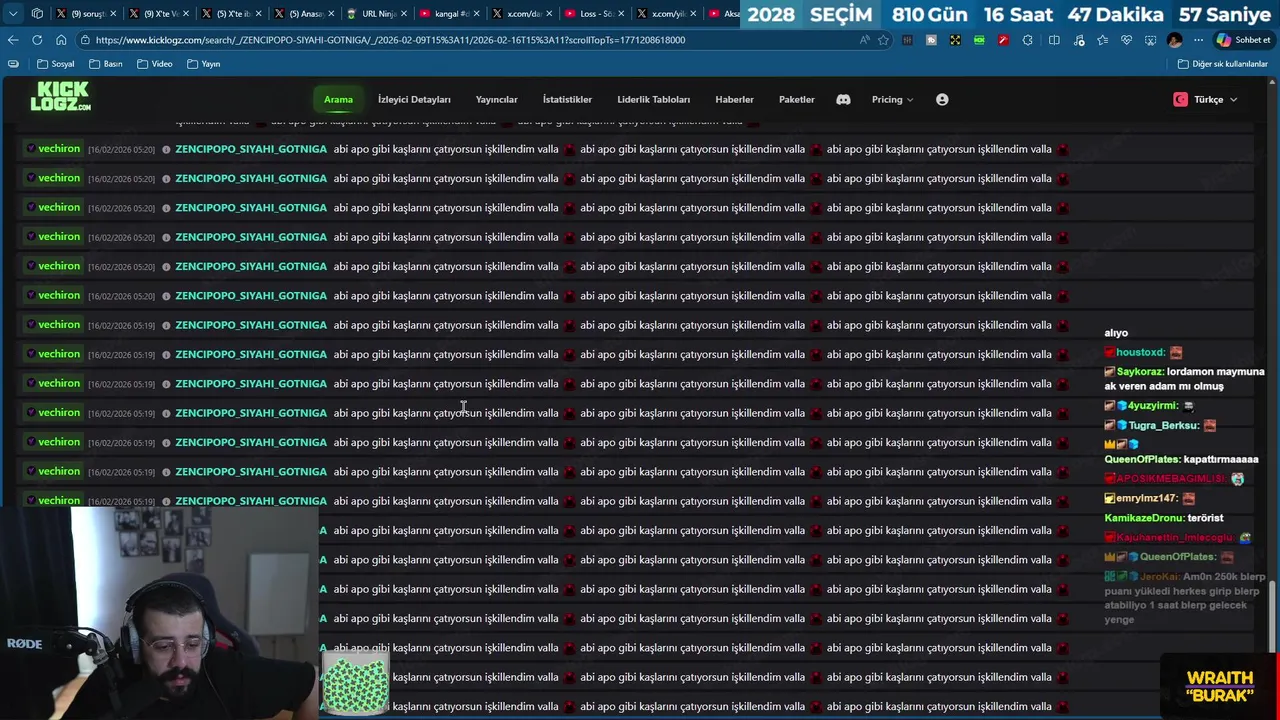The height and width of the screenshot is (720, 1280).
Task: Expand the Pricing dropdown
Action: pos(892,100)
